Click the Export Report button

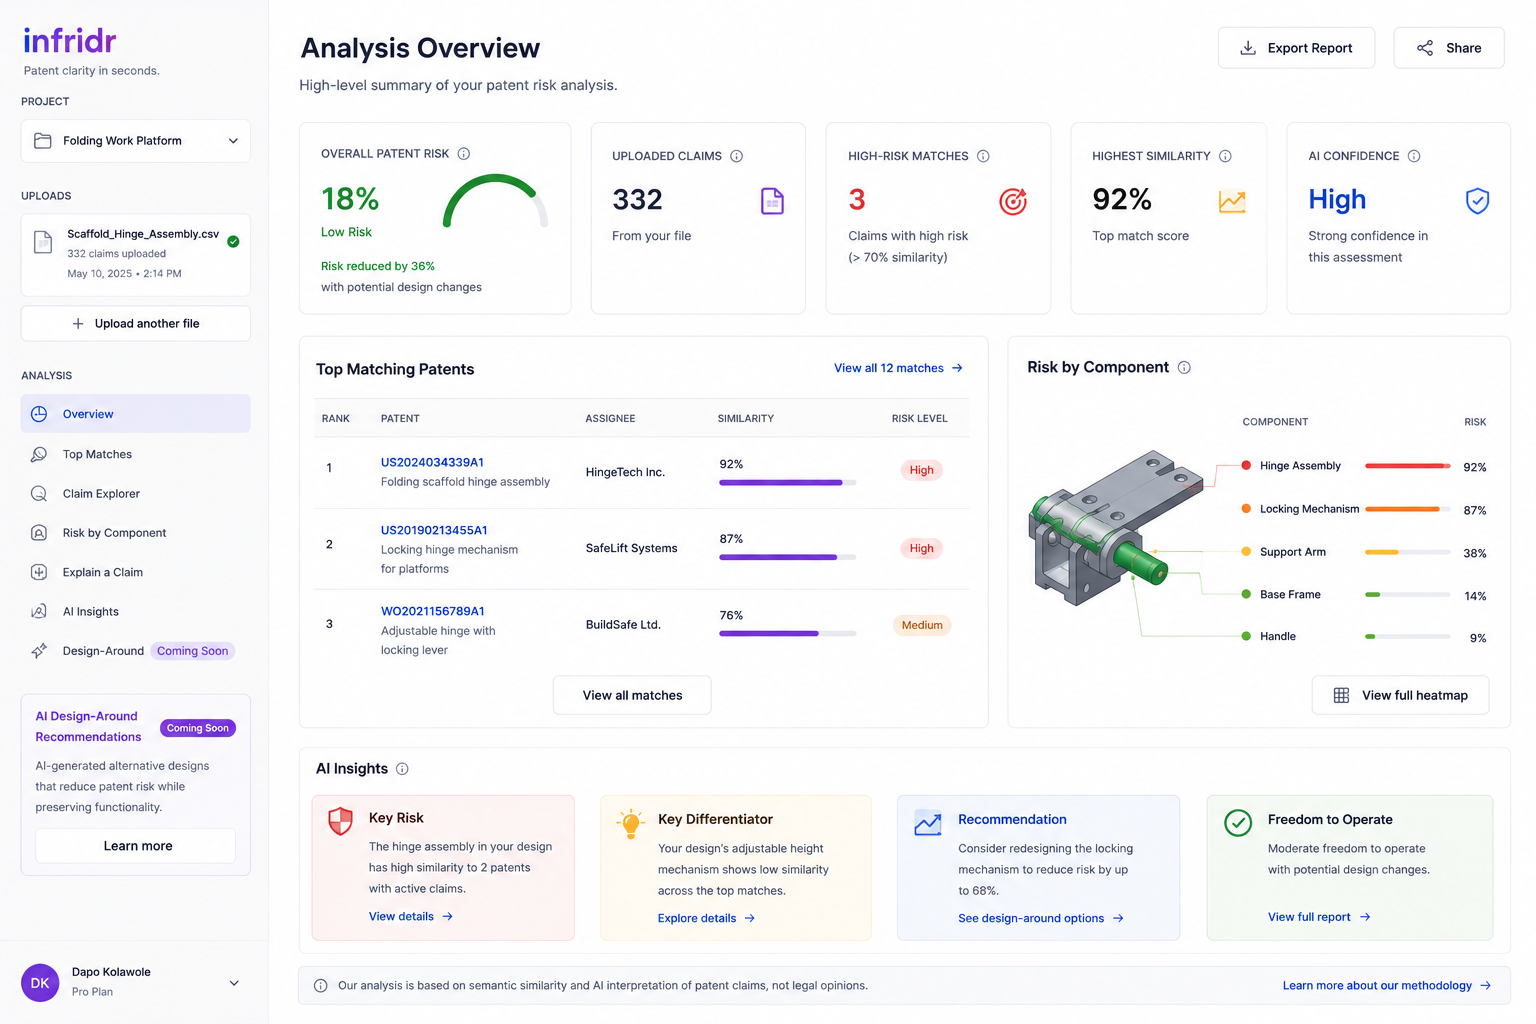click(1296, 48)
